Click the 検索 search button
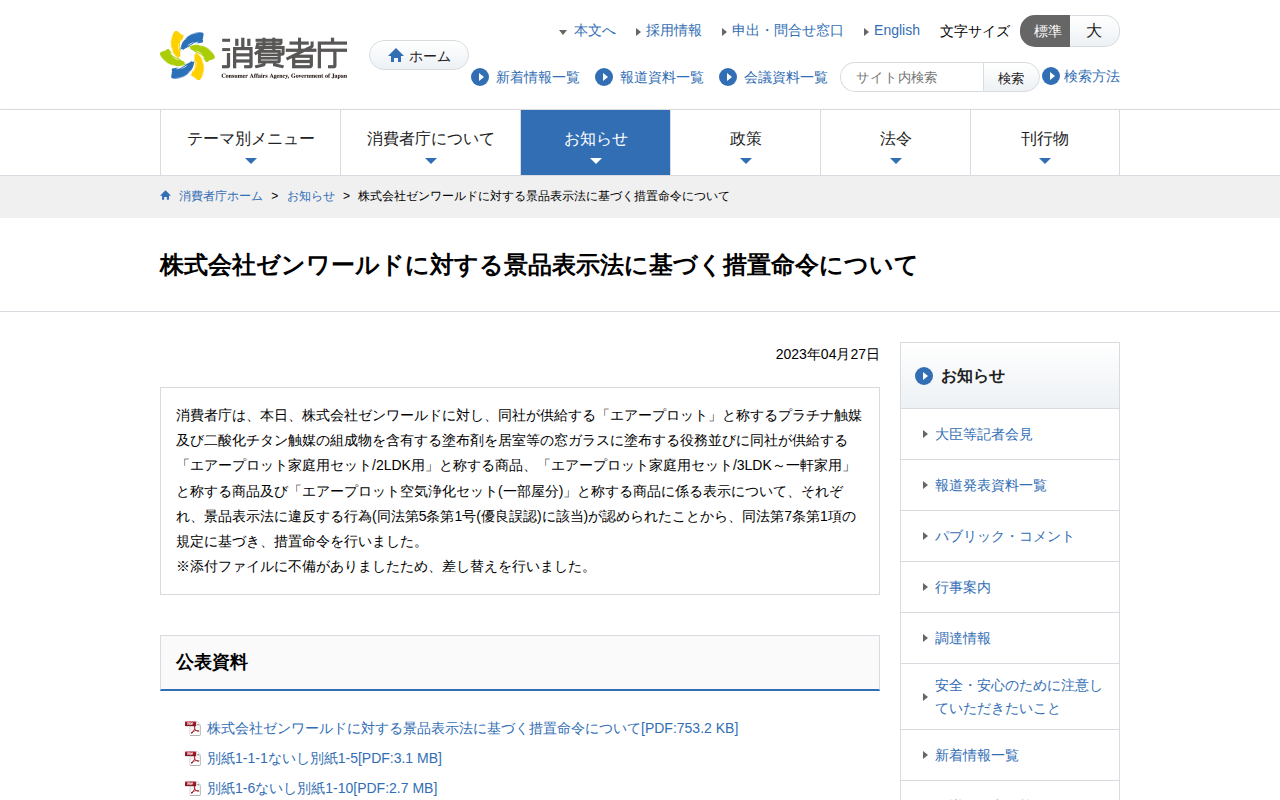 pyautogui.click(x=1011, y=77)
